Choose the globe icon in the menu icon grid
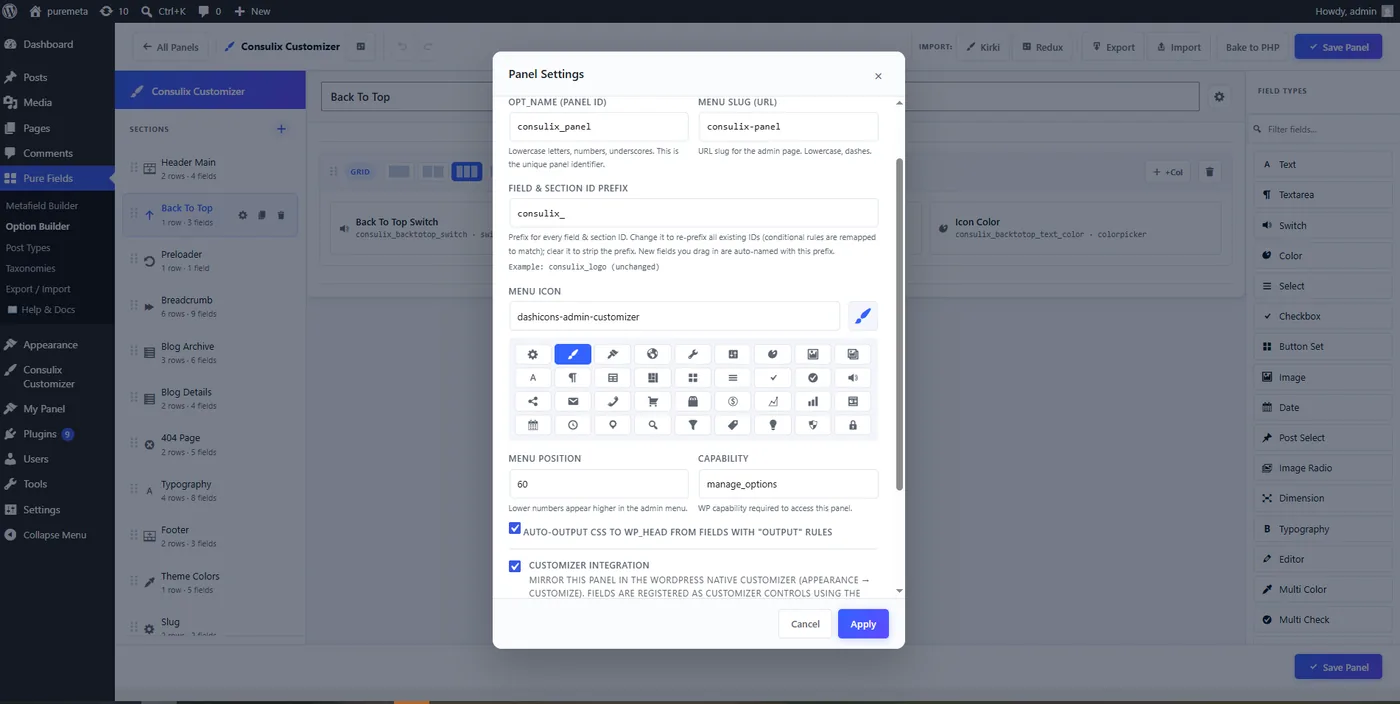The height and width of the screenshot is (704, 1400). (x=653, y=354)
